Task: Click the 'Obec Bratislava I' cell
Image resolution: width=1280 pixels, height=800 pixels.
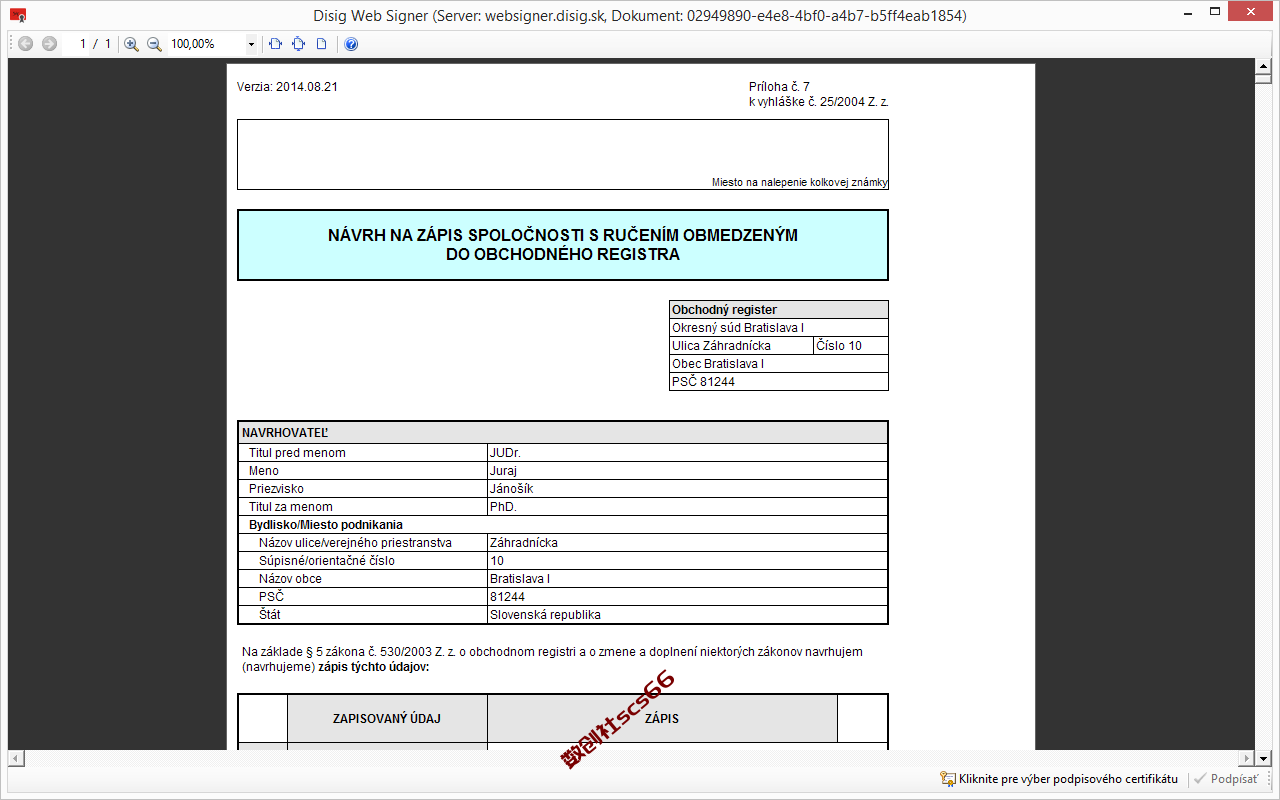Action: click(x=779, y=364)
